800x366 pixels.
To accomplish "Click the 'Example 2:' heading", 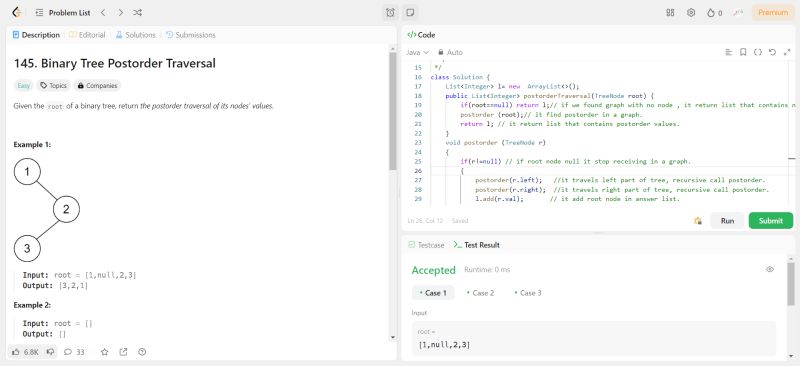I will point(32,305).
